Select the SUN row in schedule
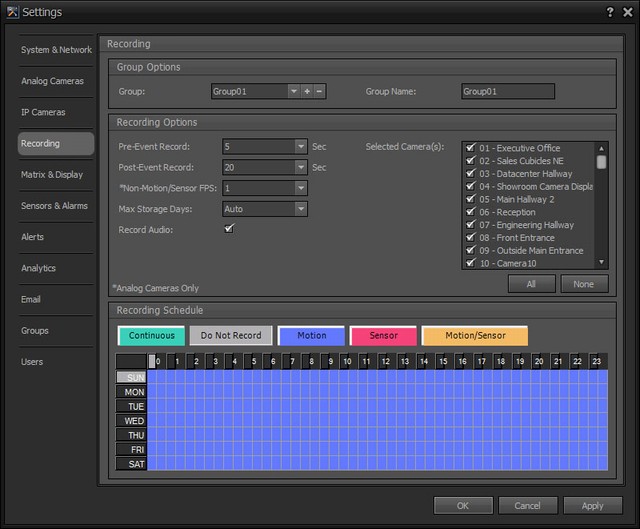Image resolution: width=640 pixels, height=529 pixels. [x=131, y=377]
